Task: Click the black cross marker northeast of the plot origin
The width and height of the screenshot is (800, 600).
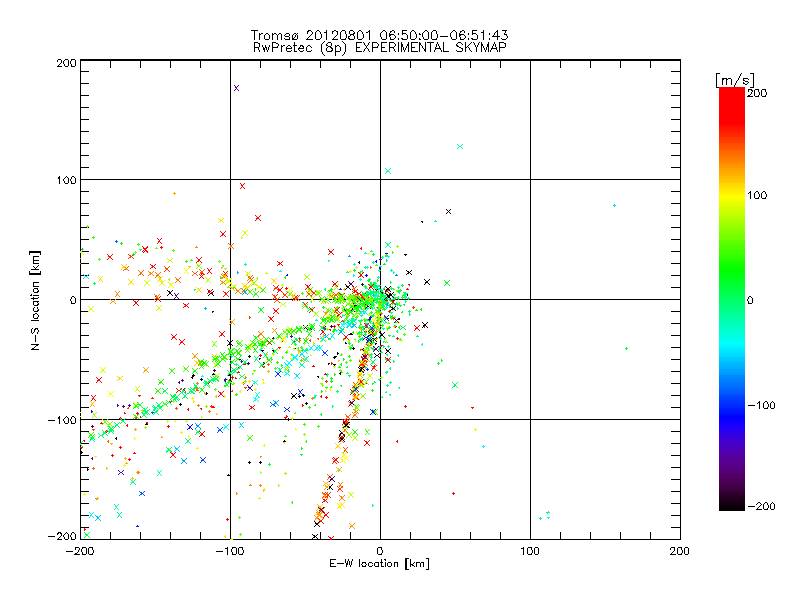Action: coord(448,211)
